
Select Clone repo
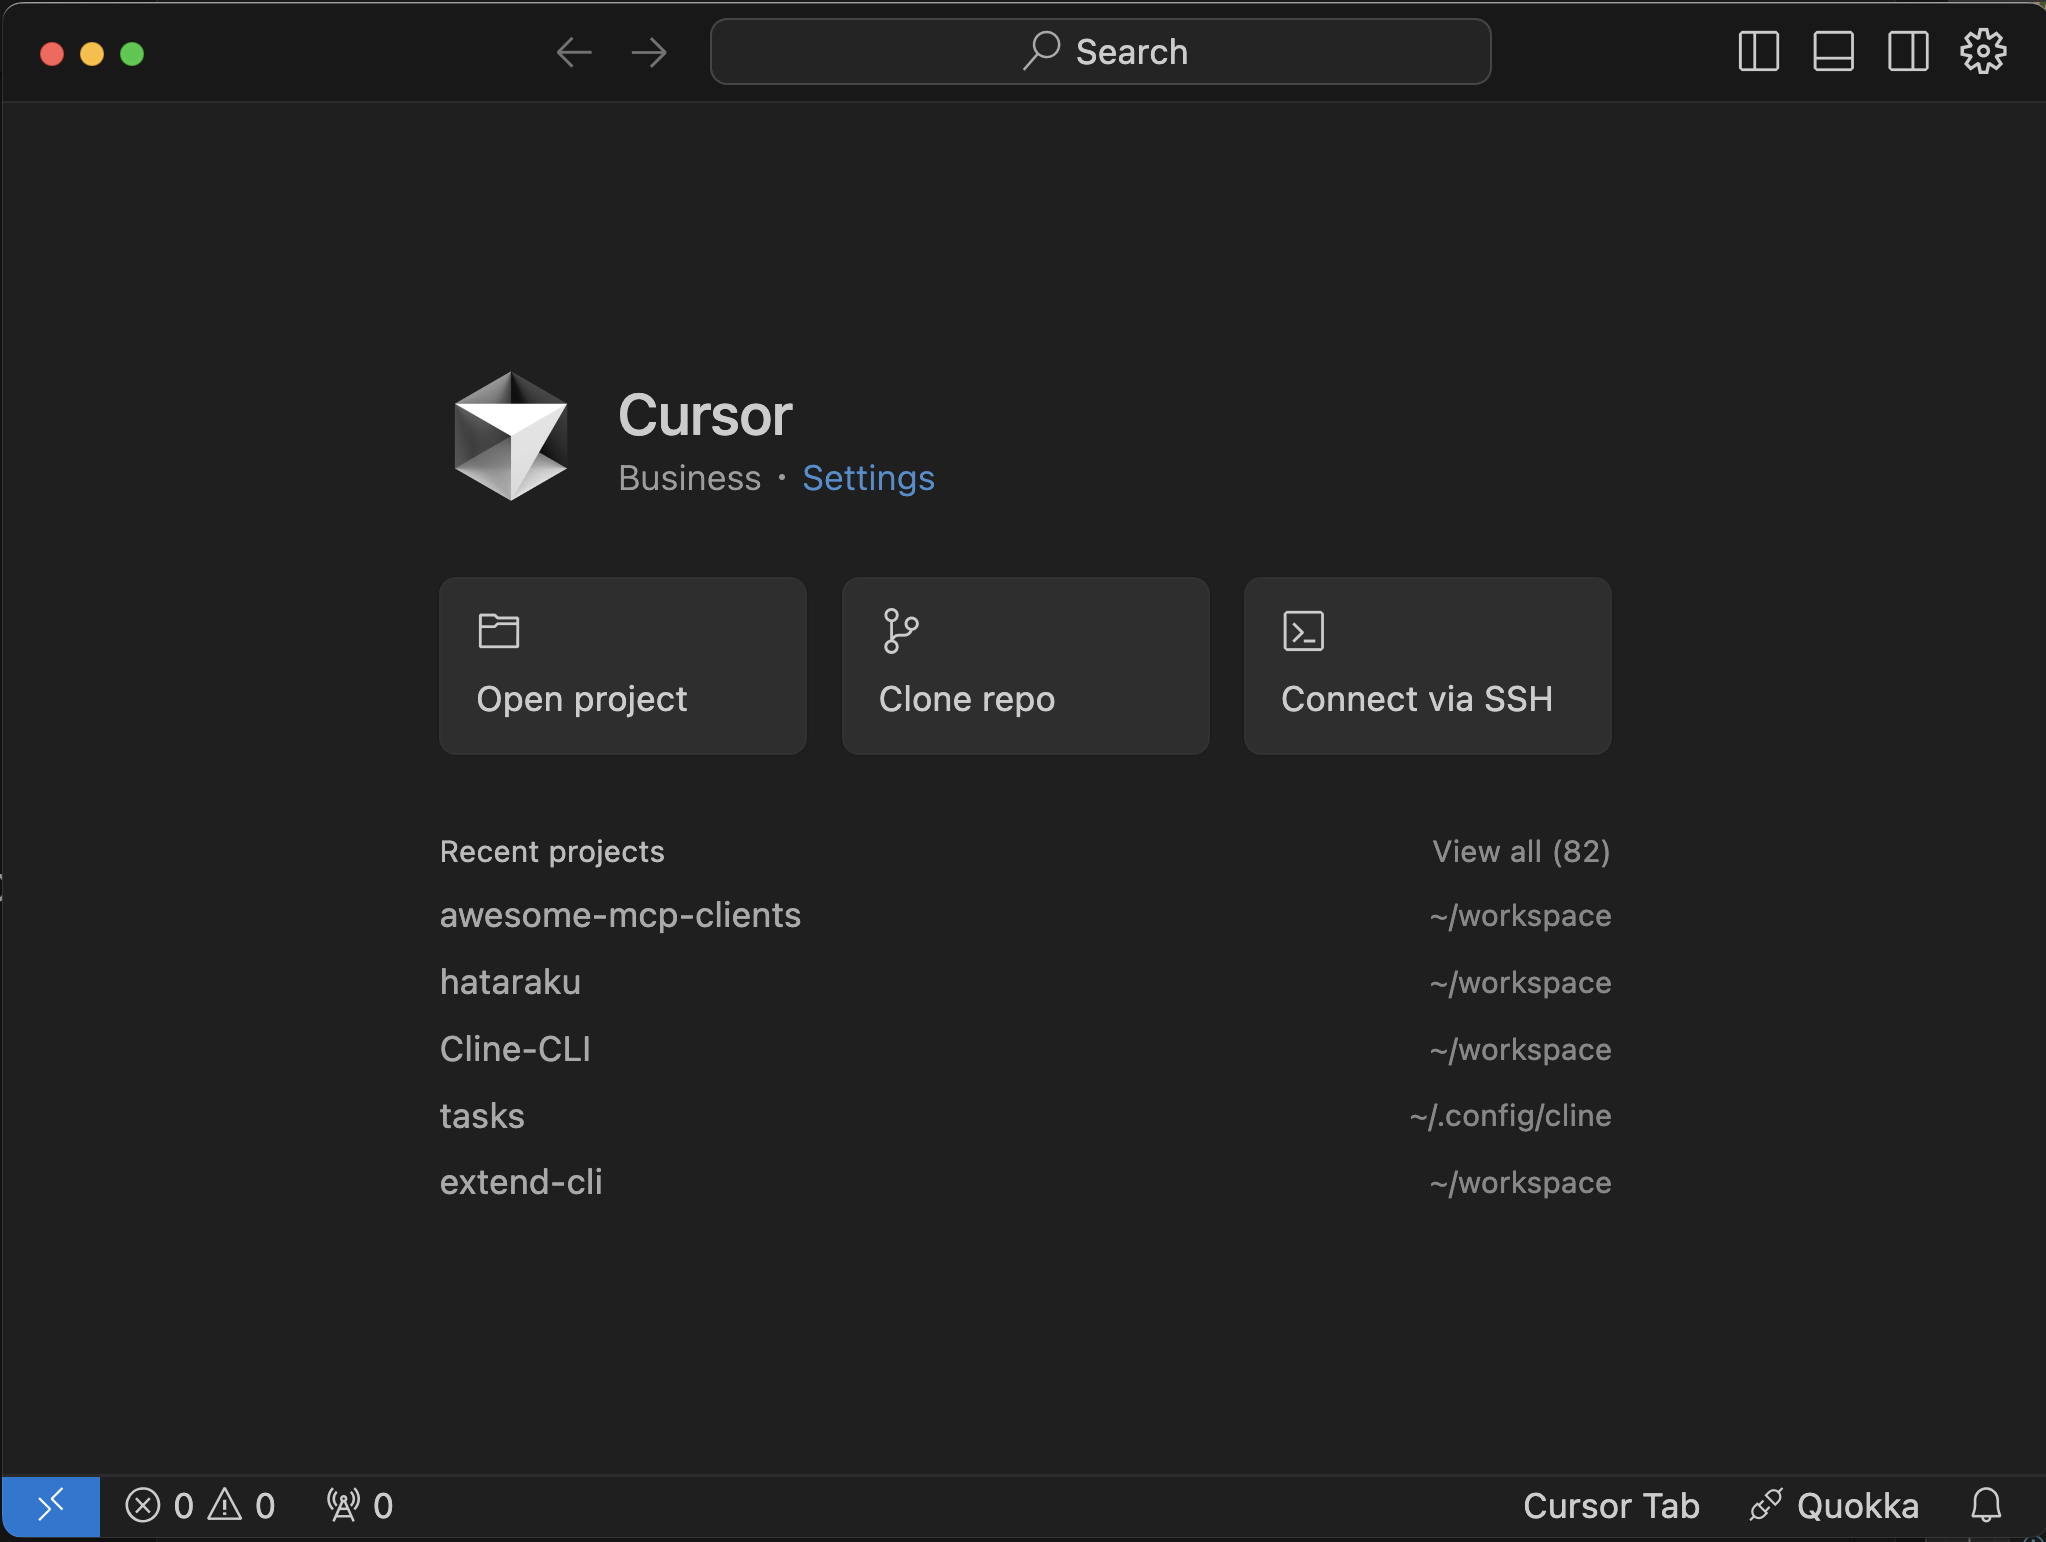[1024, 665]
